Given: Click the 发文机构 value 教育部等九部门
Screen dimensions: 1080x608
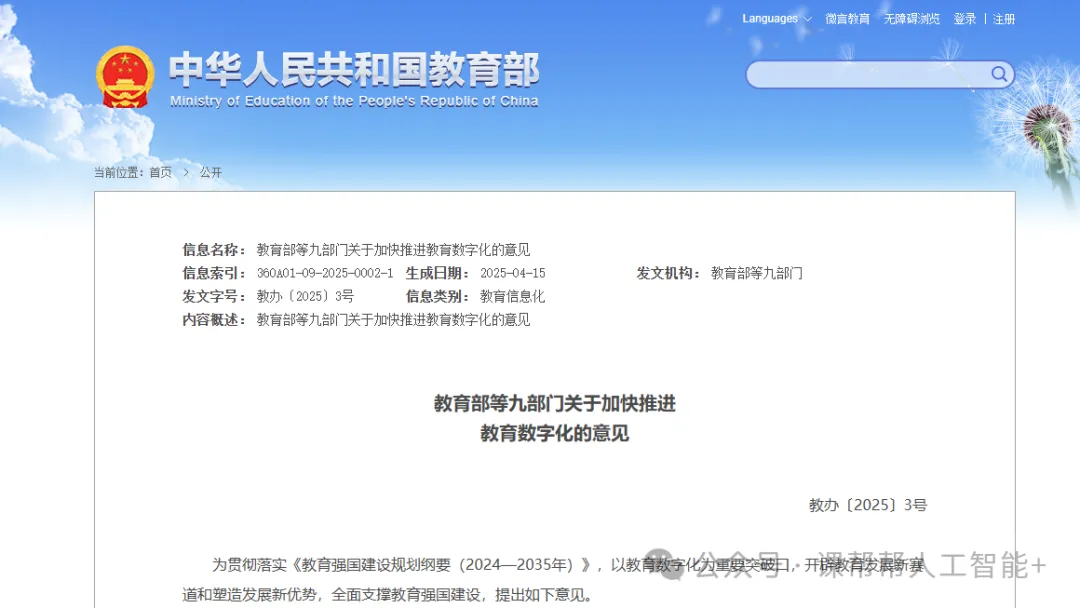Looking at the screenshot, I should tap(756, 273).
